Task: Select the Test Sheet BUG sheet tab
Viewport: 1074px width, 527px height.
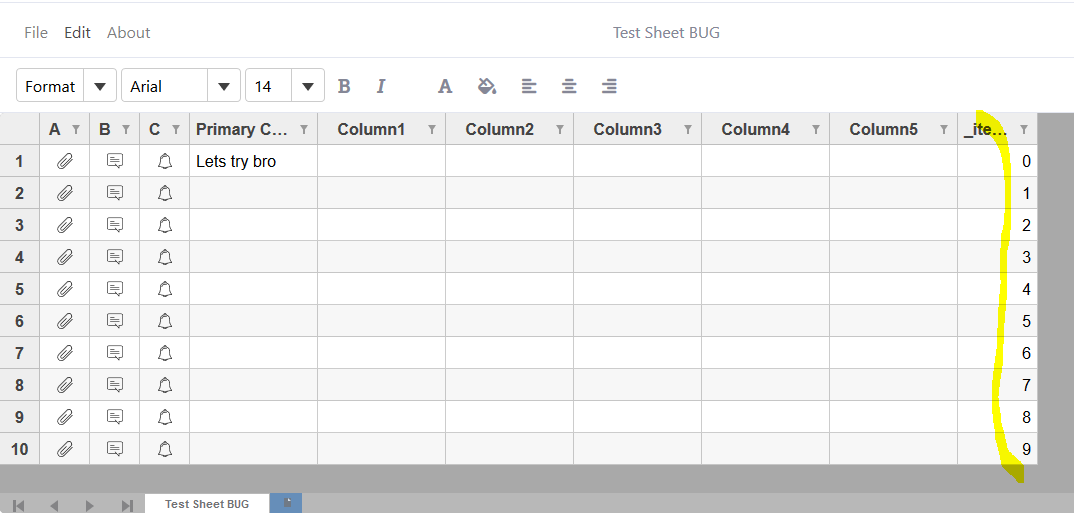Action: [x=207, y=504]
